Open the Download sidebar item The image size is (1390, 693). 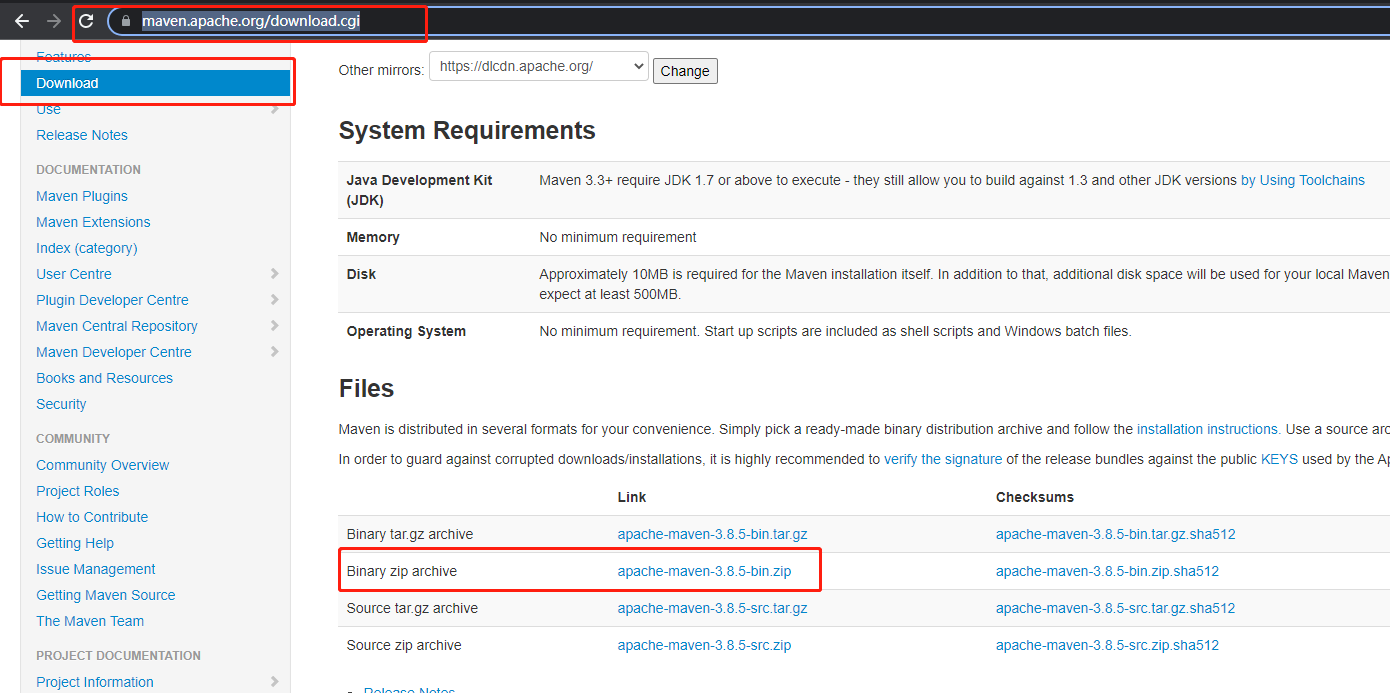tap(155, 83)
